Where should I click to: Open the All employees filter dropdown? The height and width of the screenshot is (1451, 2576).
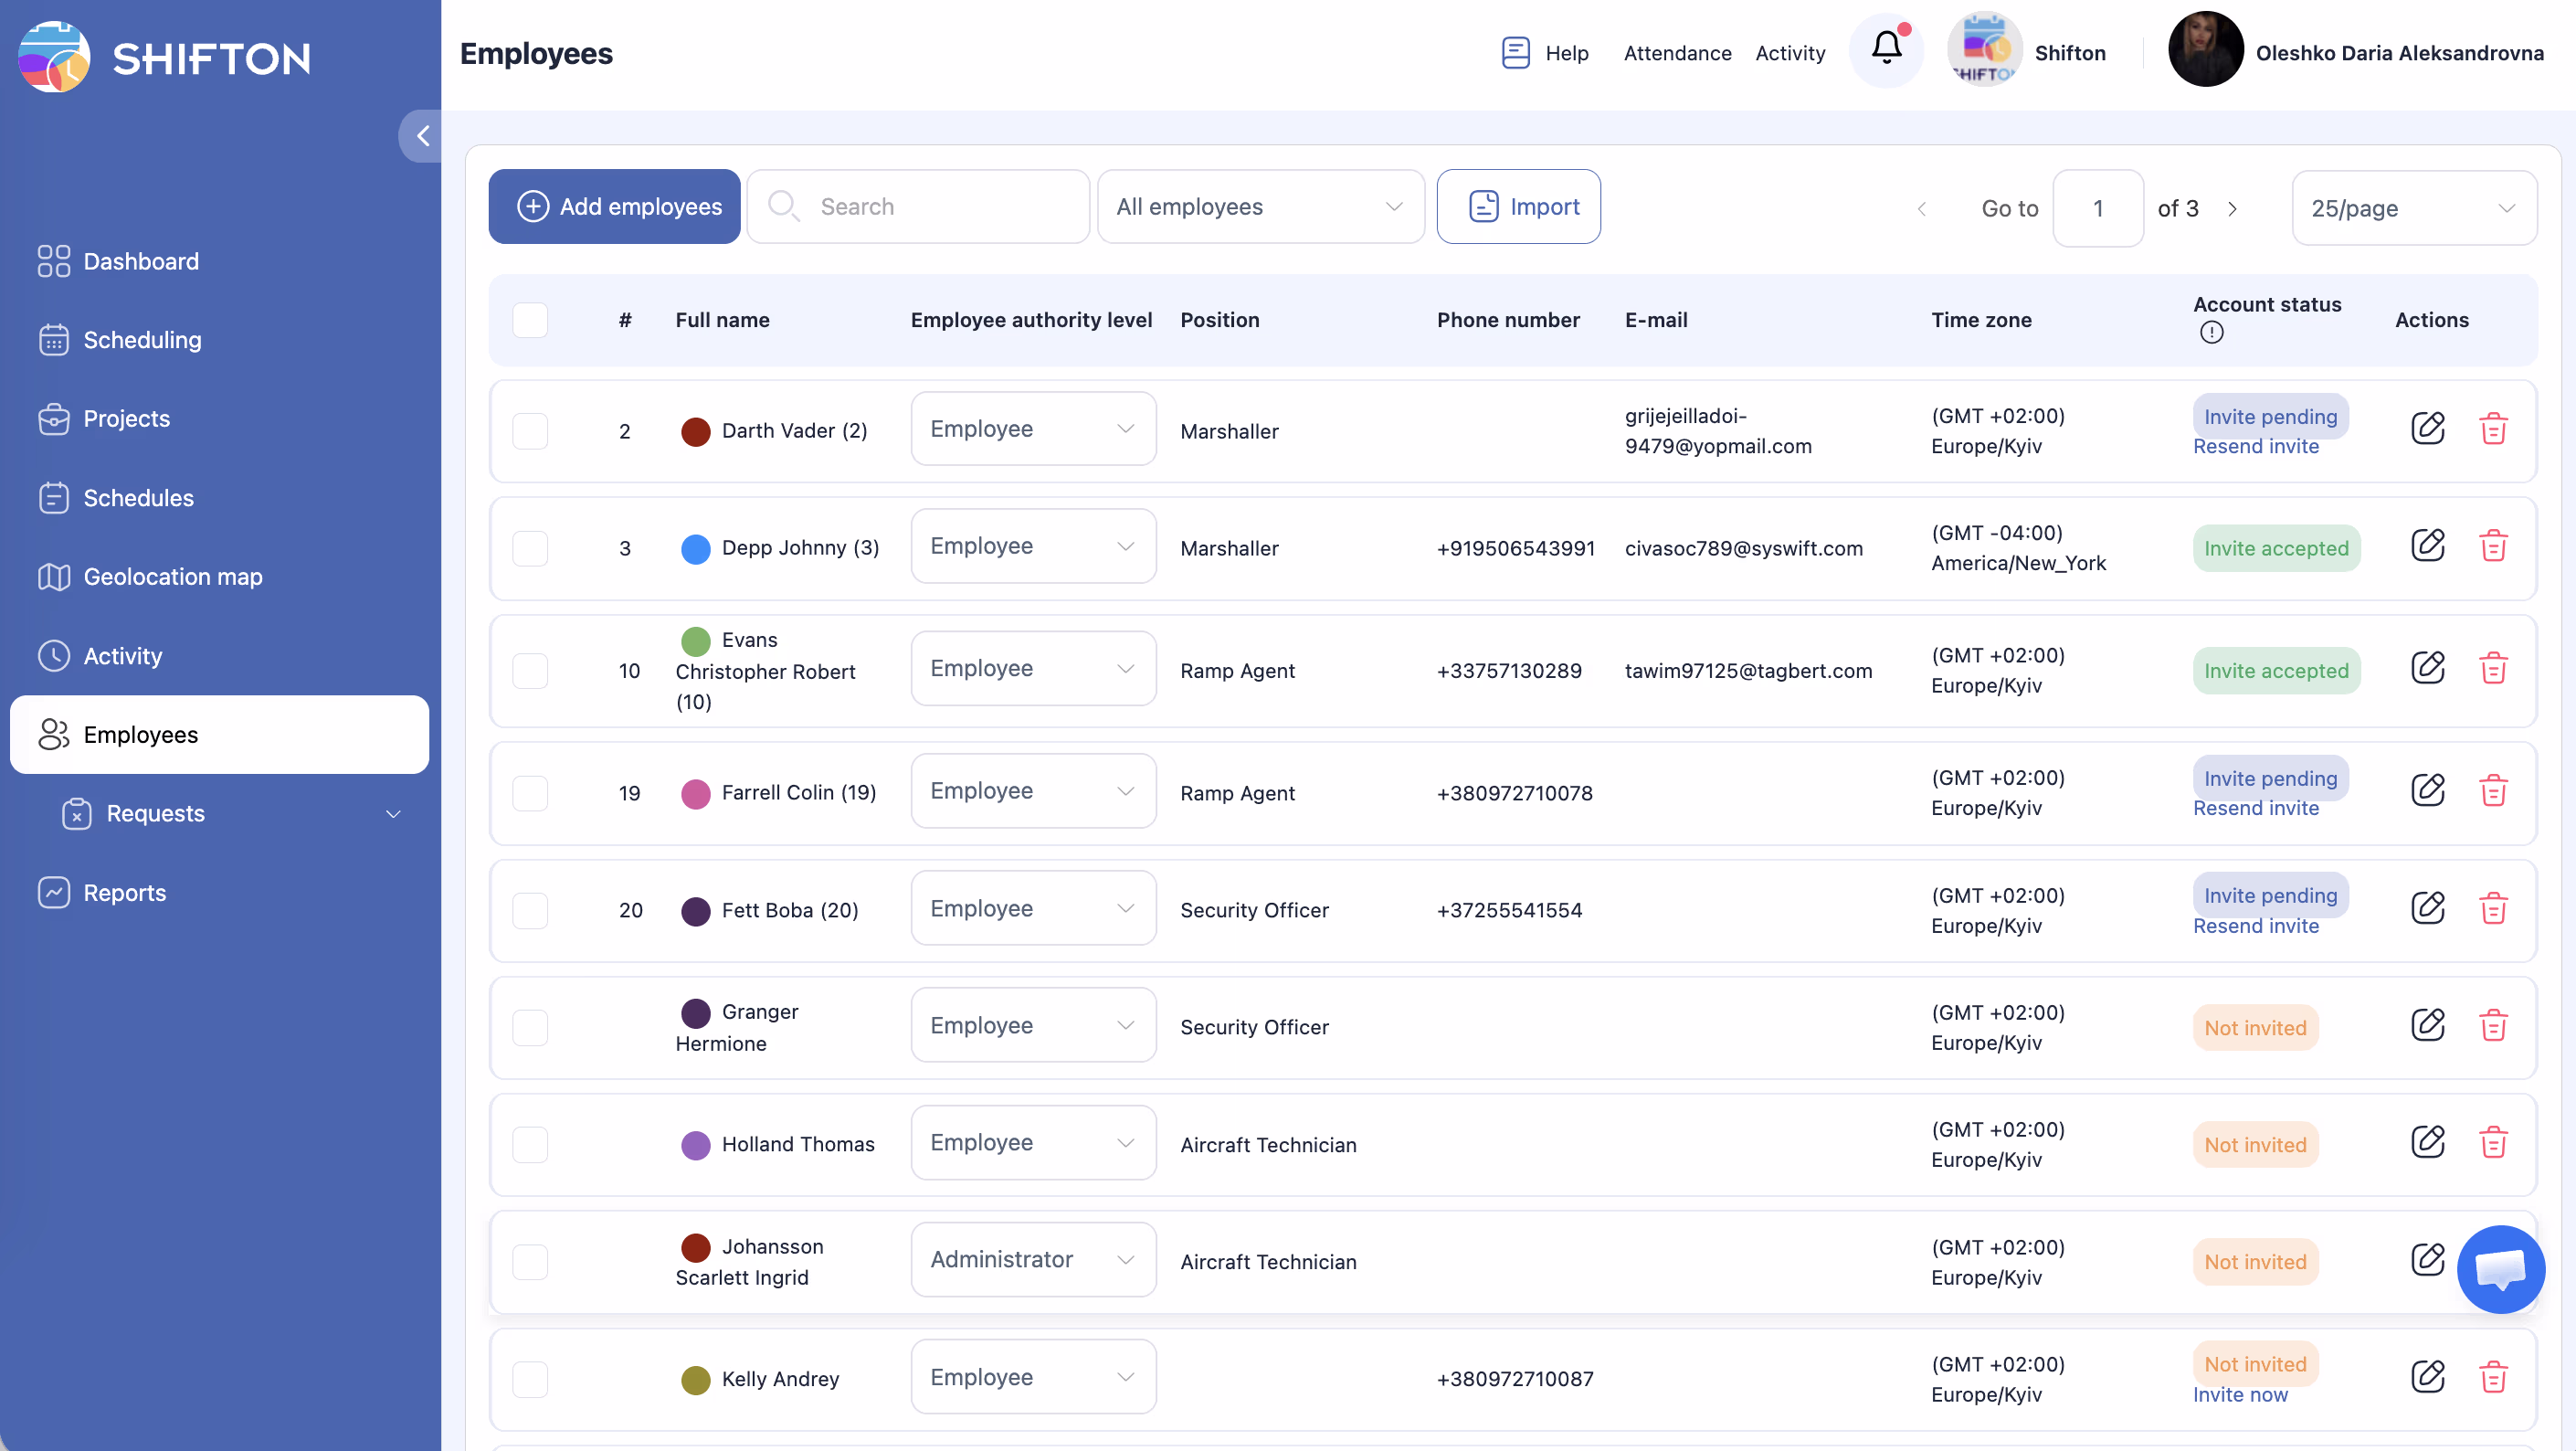1260,207
